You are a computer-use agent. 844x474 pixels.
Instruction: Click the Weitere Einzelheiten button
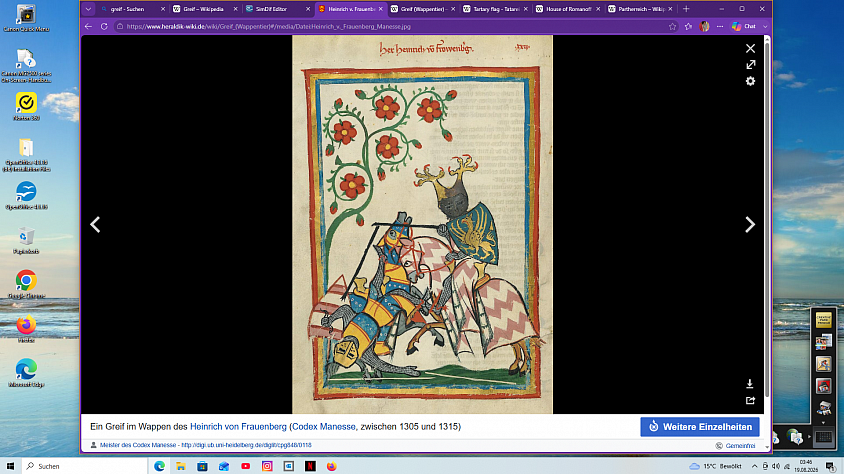700,427
